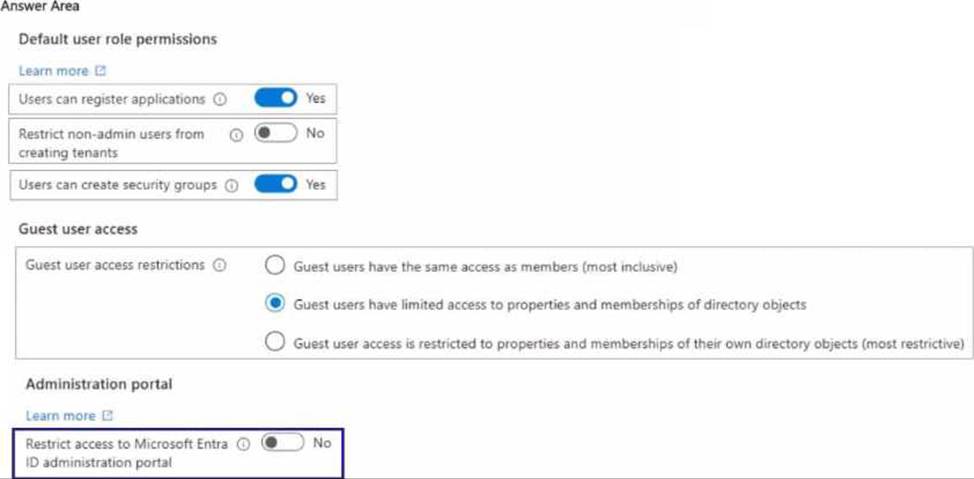Click info icon beside Users can create security groups
This screenshot has width=974, height=479.
click(232, 186)
